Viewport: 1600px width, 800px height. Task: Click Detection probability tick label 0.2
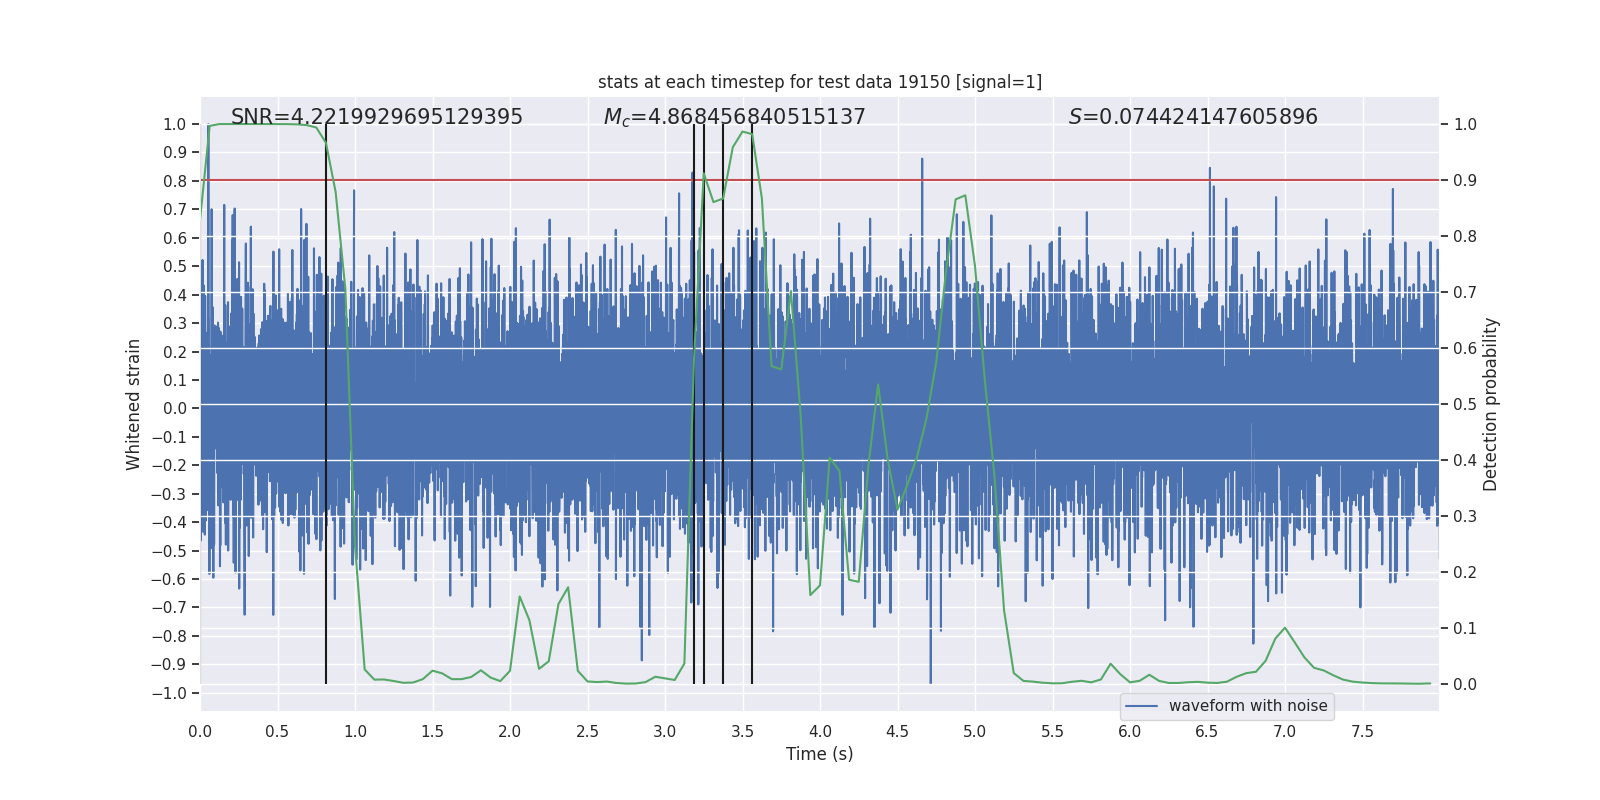pyautogui.click(x=1465, y=573)
